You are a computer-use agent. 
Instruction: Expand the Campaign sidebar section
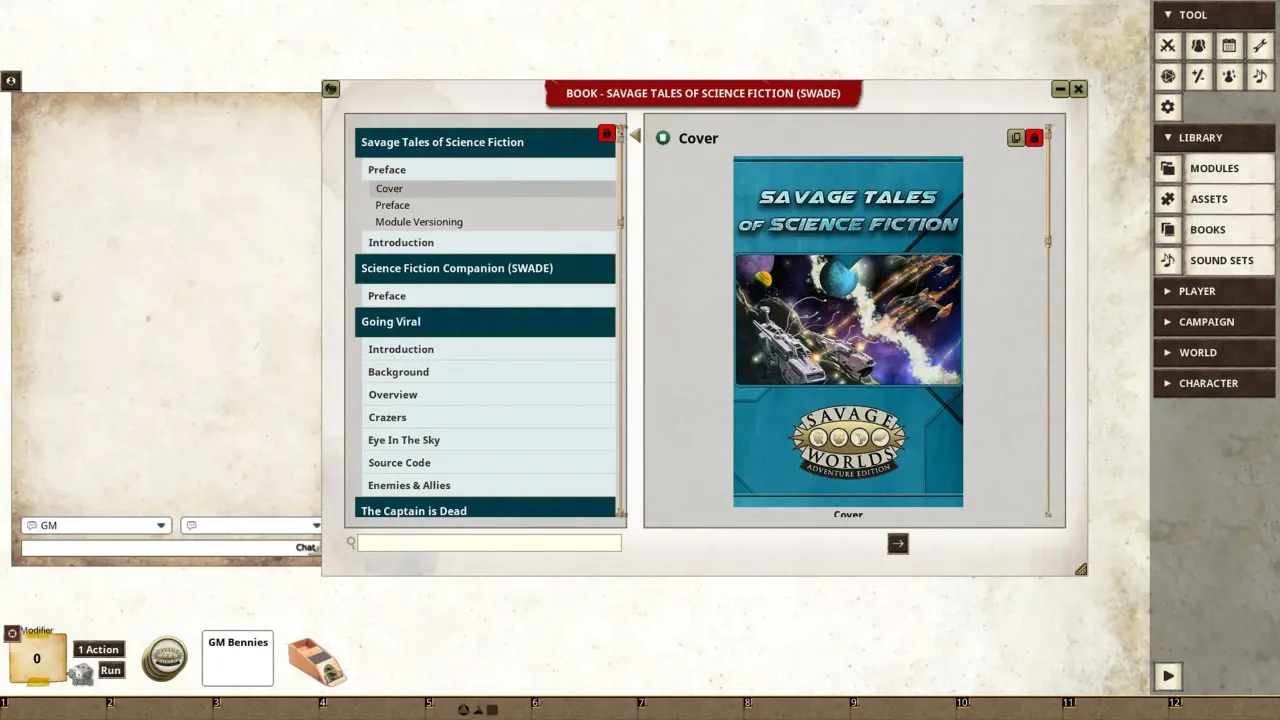[1214, 322]
